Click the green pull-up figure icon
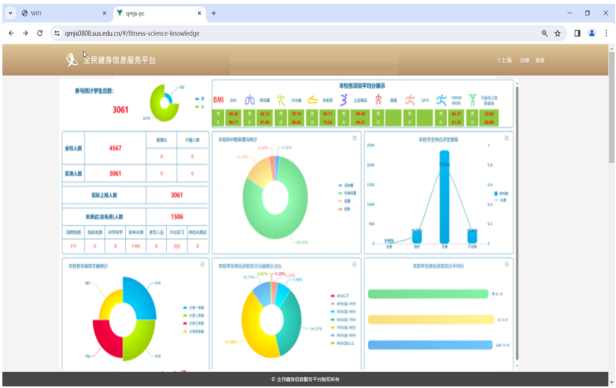The height and width of the screenshot is (388, 616). (x=473, y=100)
